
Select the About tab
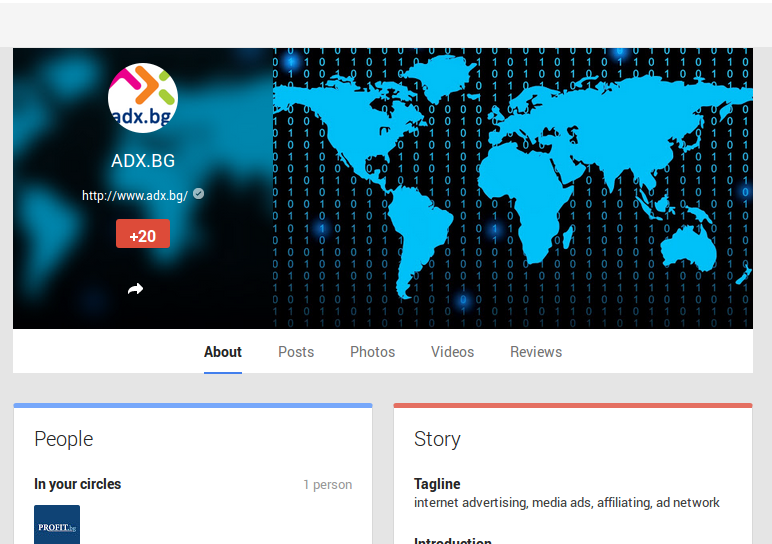(x=223, y=352)
